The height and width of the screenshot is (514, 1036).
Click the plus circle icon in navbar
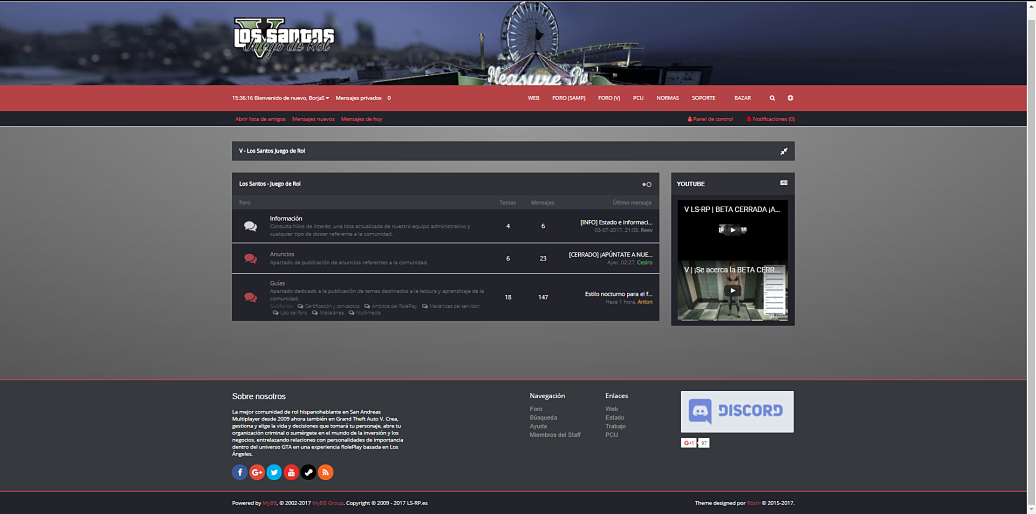pos(790,98)
